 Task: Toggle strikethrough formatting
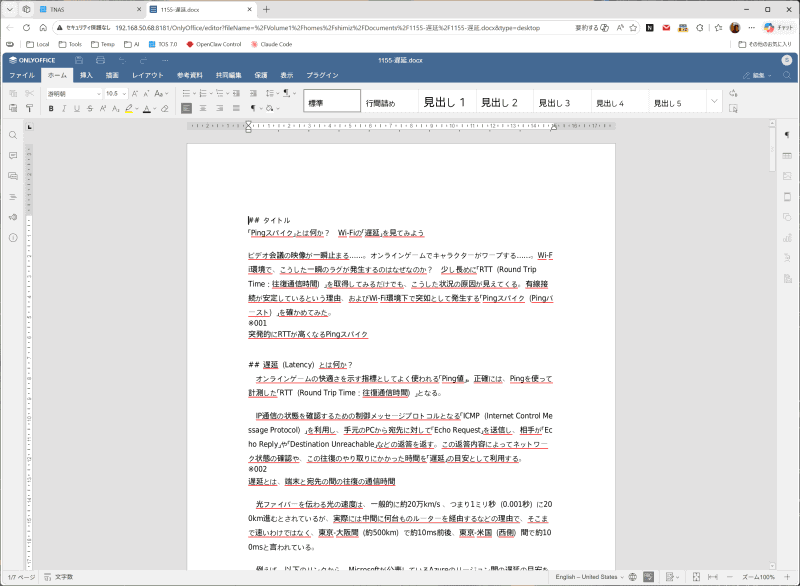90,108
